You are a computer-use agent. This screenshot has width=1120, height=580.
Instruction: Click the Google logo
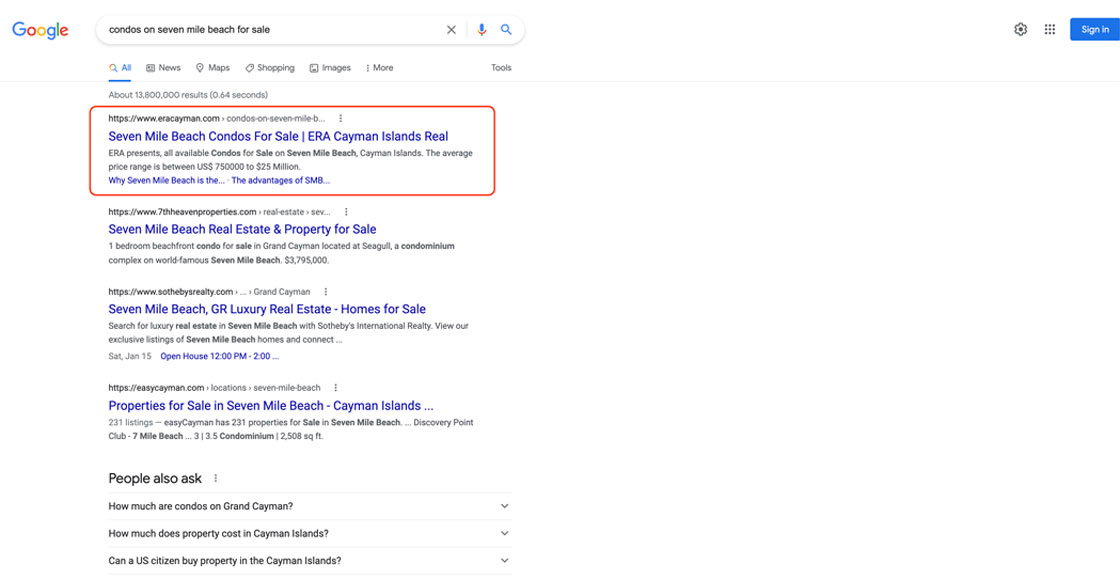pos(40,30)
